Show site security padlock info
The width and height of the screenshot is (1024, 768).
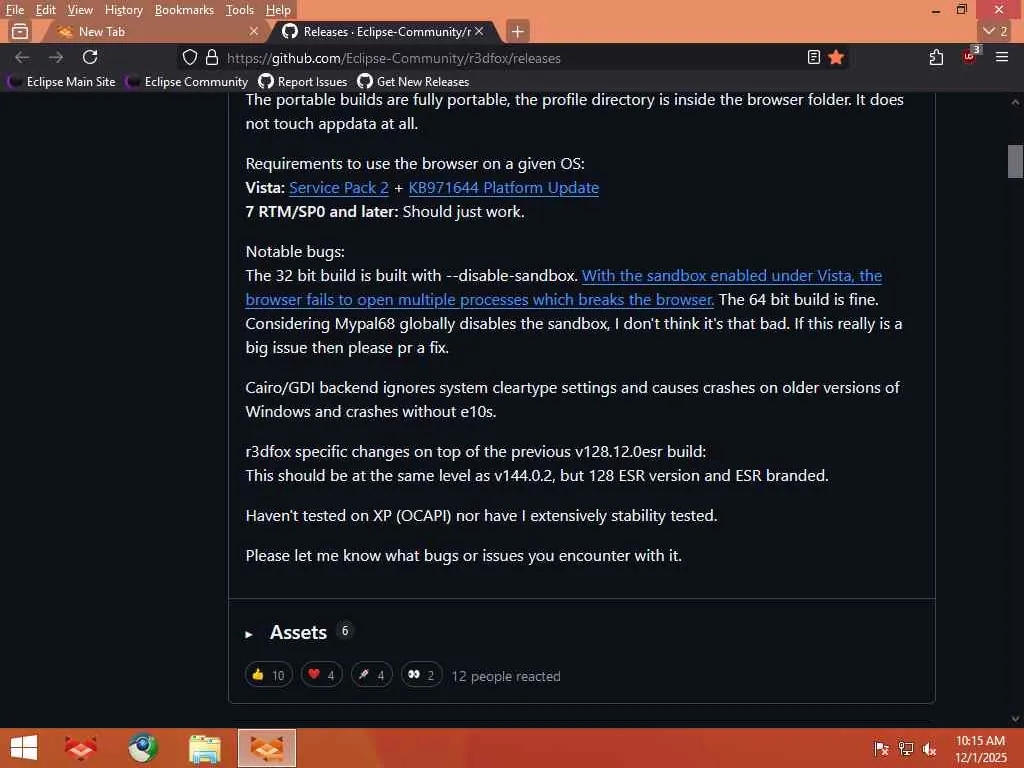point(212,57)
